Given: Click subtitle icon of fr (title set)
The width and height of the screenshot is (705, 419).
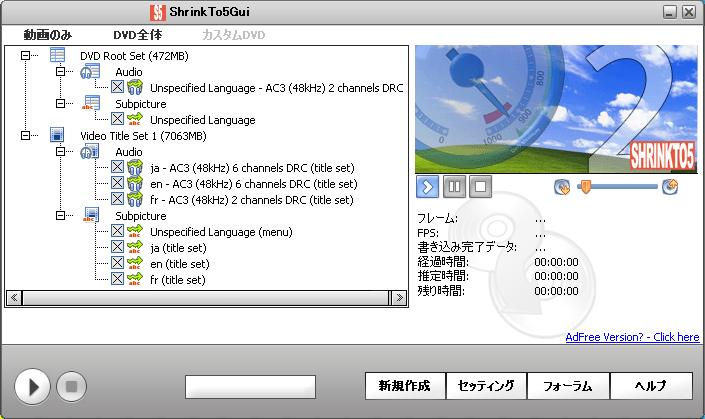Looking at the screenshot, I should point(135,279).
